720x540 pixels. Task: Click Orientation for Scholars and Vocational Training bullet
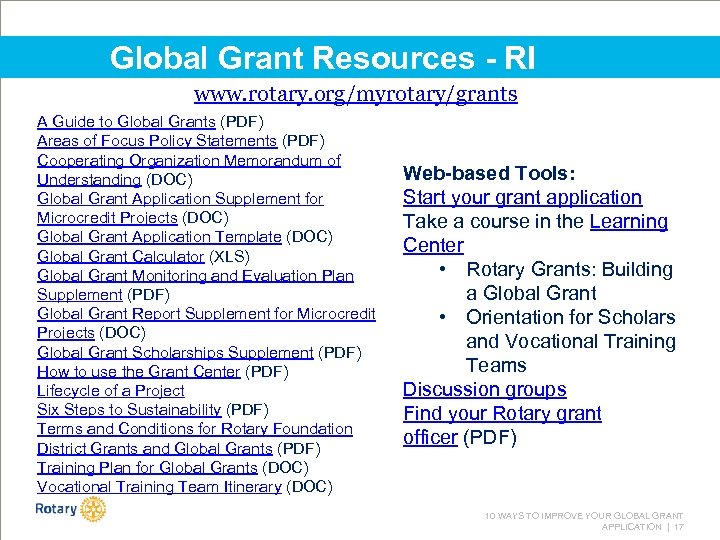point(571,341)
